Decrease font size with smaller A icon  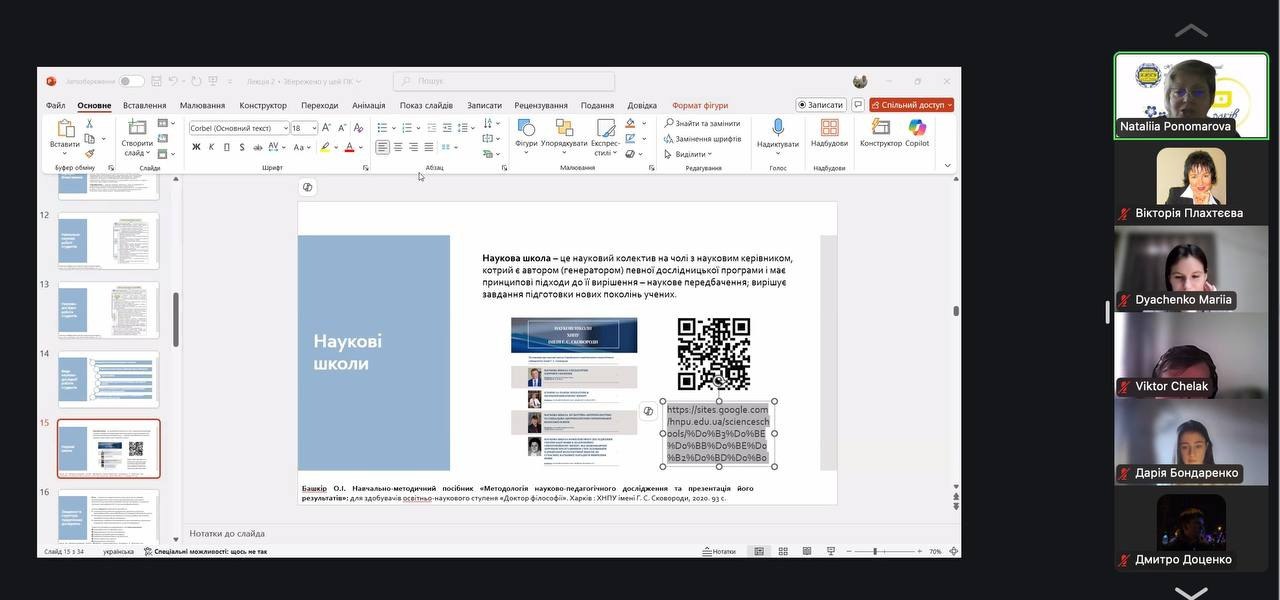coord(342,128)
